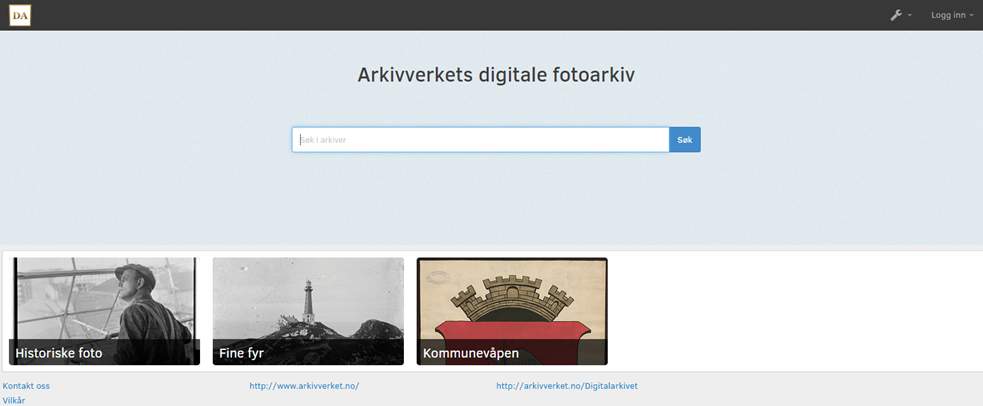Viewport: 983px width, 406px height.
Task: Click the caret next to Logg inn
Action: (x=971, y=16)
